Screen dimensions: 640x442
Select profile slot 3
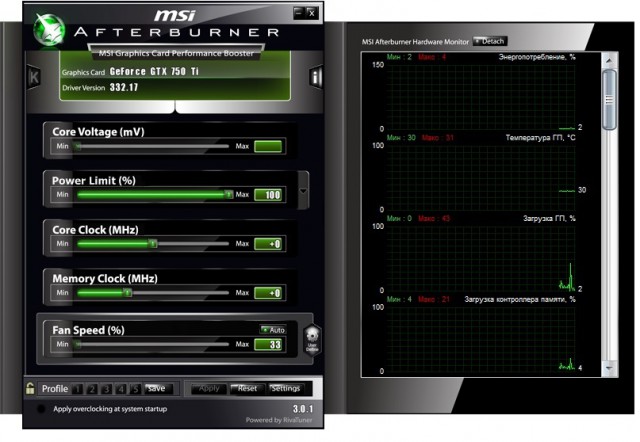[106, 389]
